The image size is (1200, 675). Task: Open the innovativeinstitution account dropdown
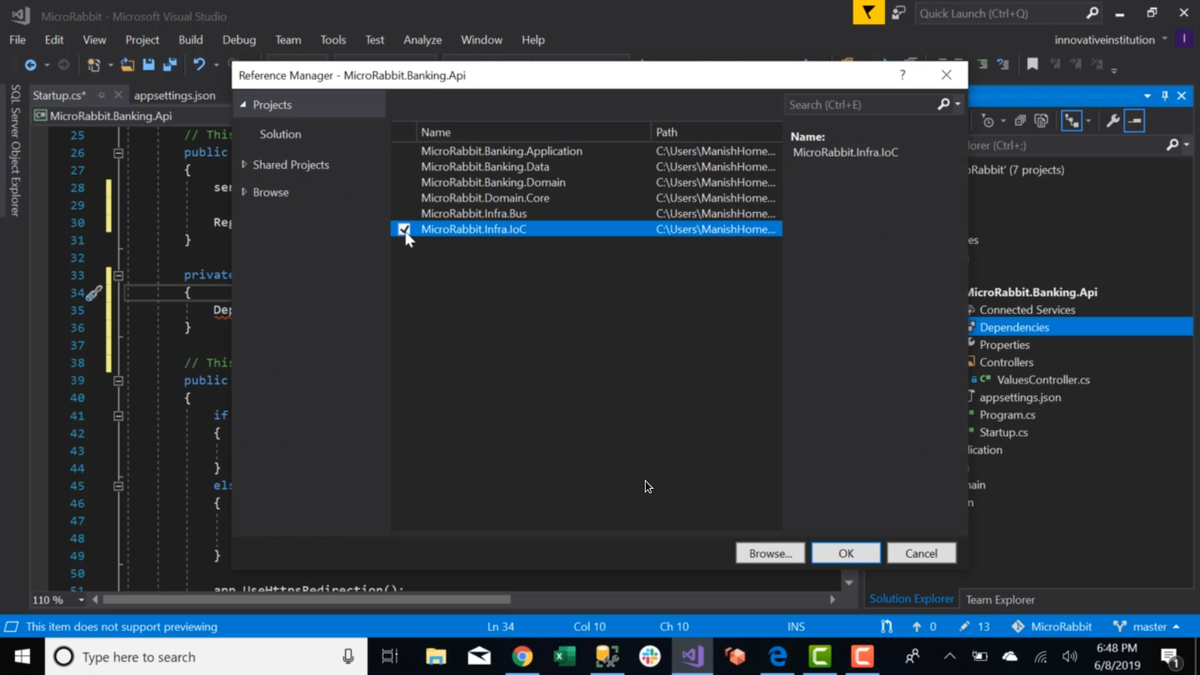click(x=1164, y=39)
